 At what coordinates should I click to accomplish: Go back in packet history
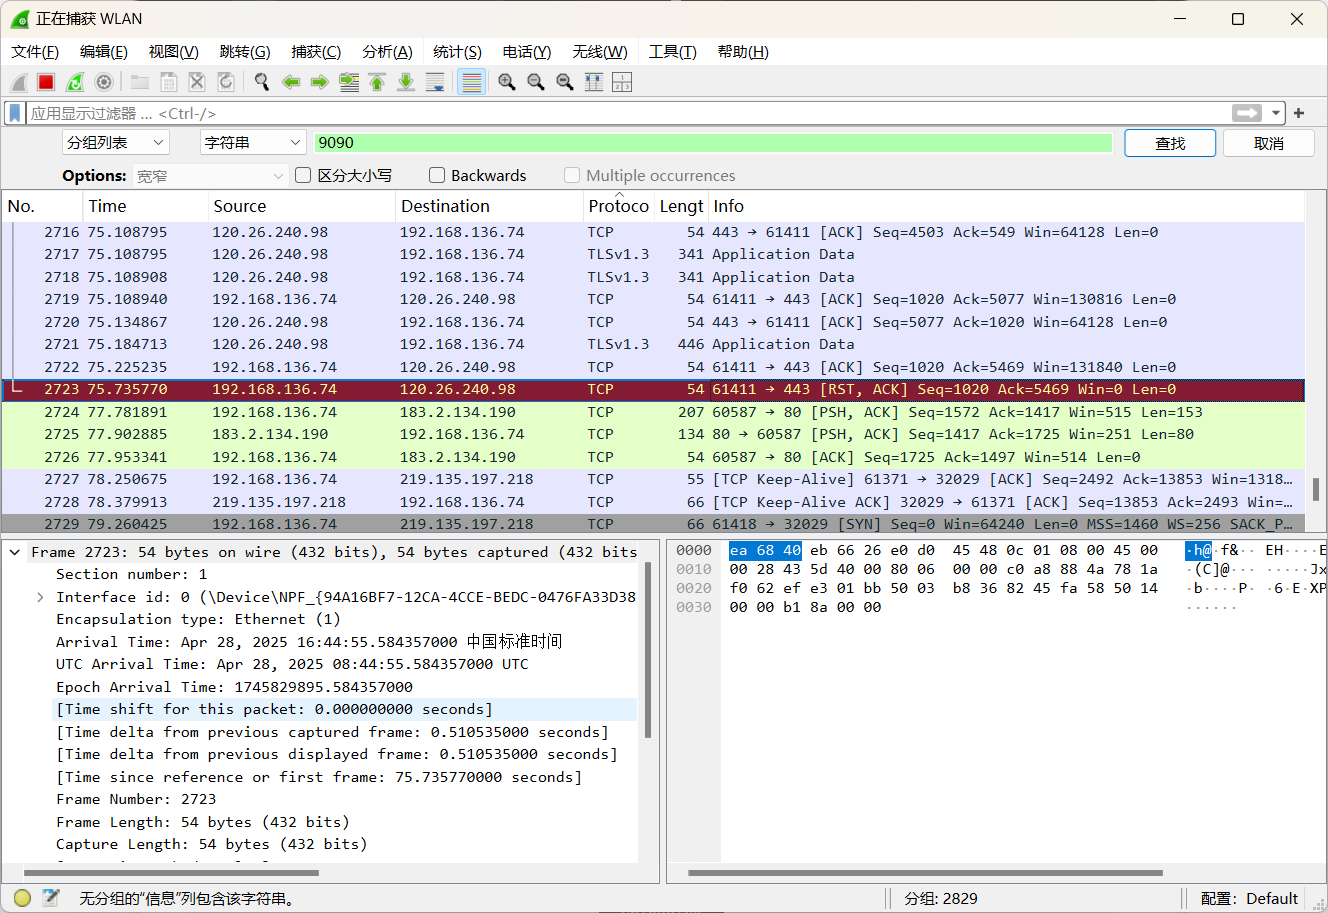pyautogui.click(x=291, y=82)
